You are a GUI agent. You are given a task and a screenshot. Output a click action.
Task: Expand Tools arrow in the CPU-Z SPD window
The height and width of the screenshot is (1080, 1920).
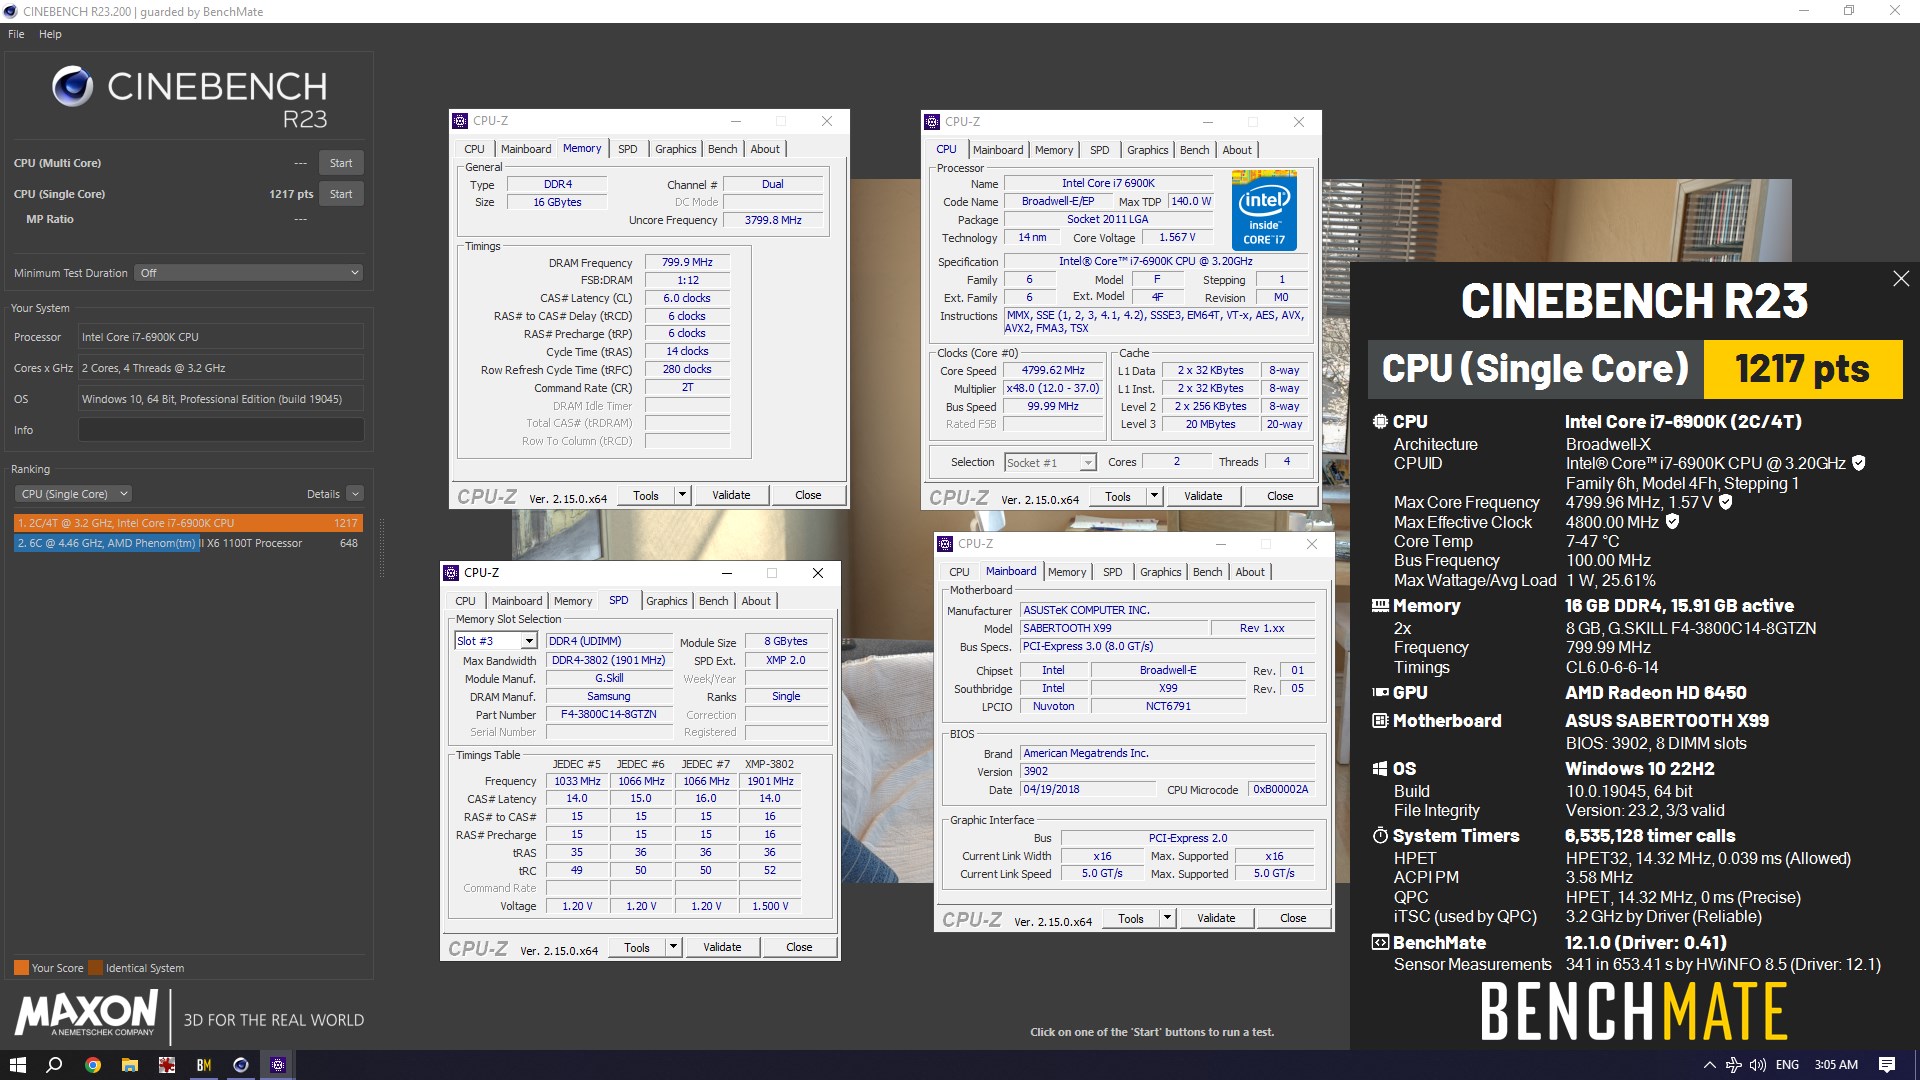pyautogui.click(x=673, y=947)
